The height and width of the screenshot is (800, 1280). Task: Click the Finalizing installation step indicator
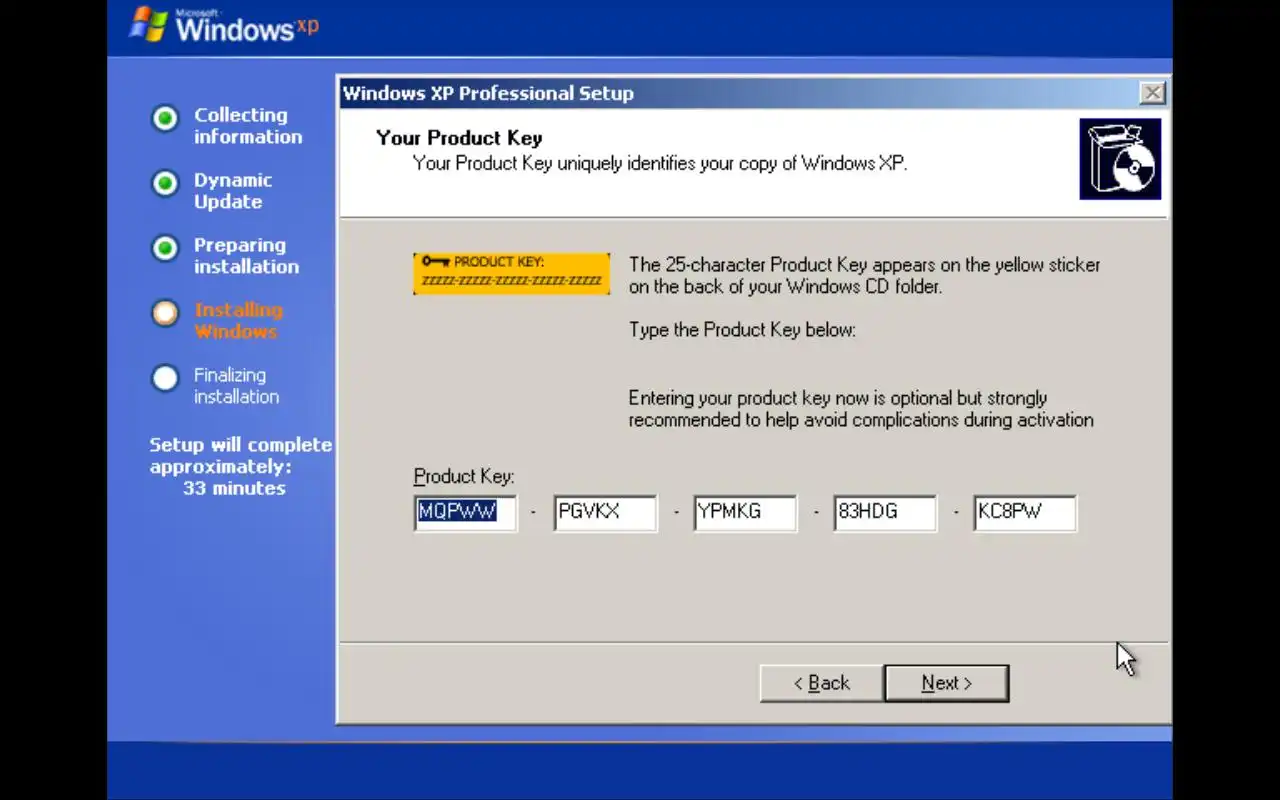[165, 378]
